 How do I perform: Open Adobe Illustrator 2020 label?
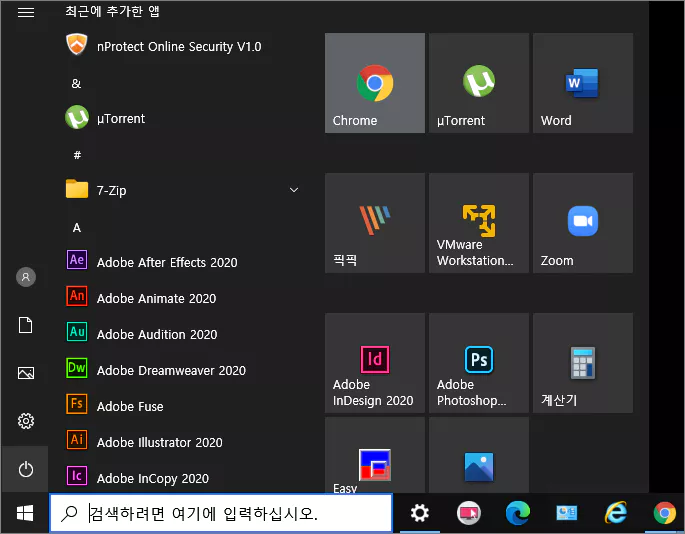(160, 442)
